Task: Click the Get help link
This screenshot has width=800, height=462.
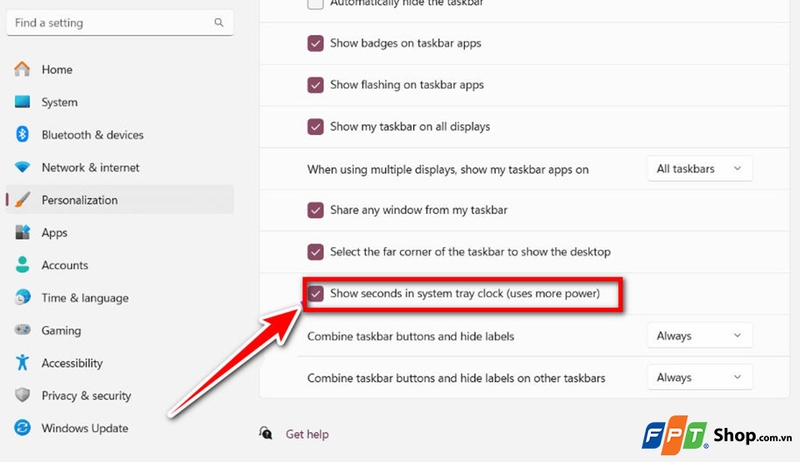Action: point(307,434)
